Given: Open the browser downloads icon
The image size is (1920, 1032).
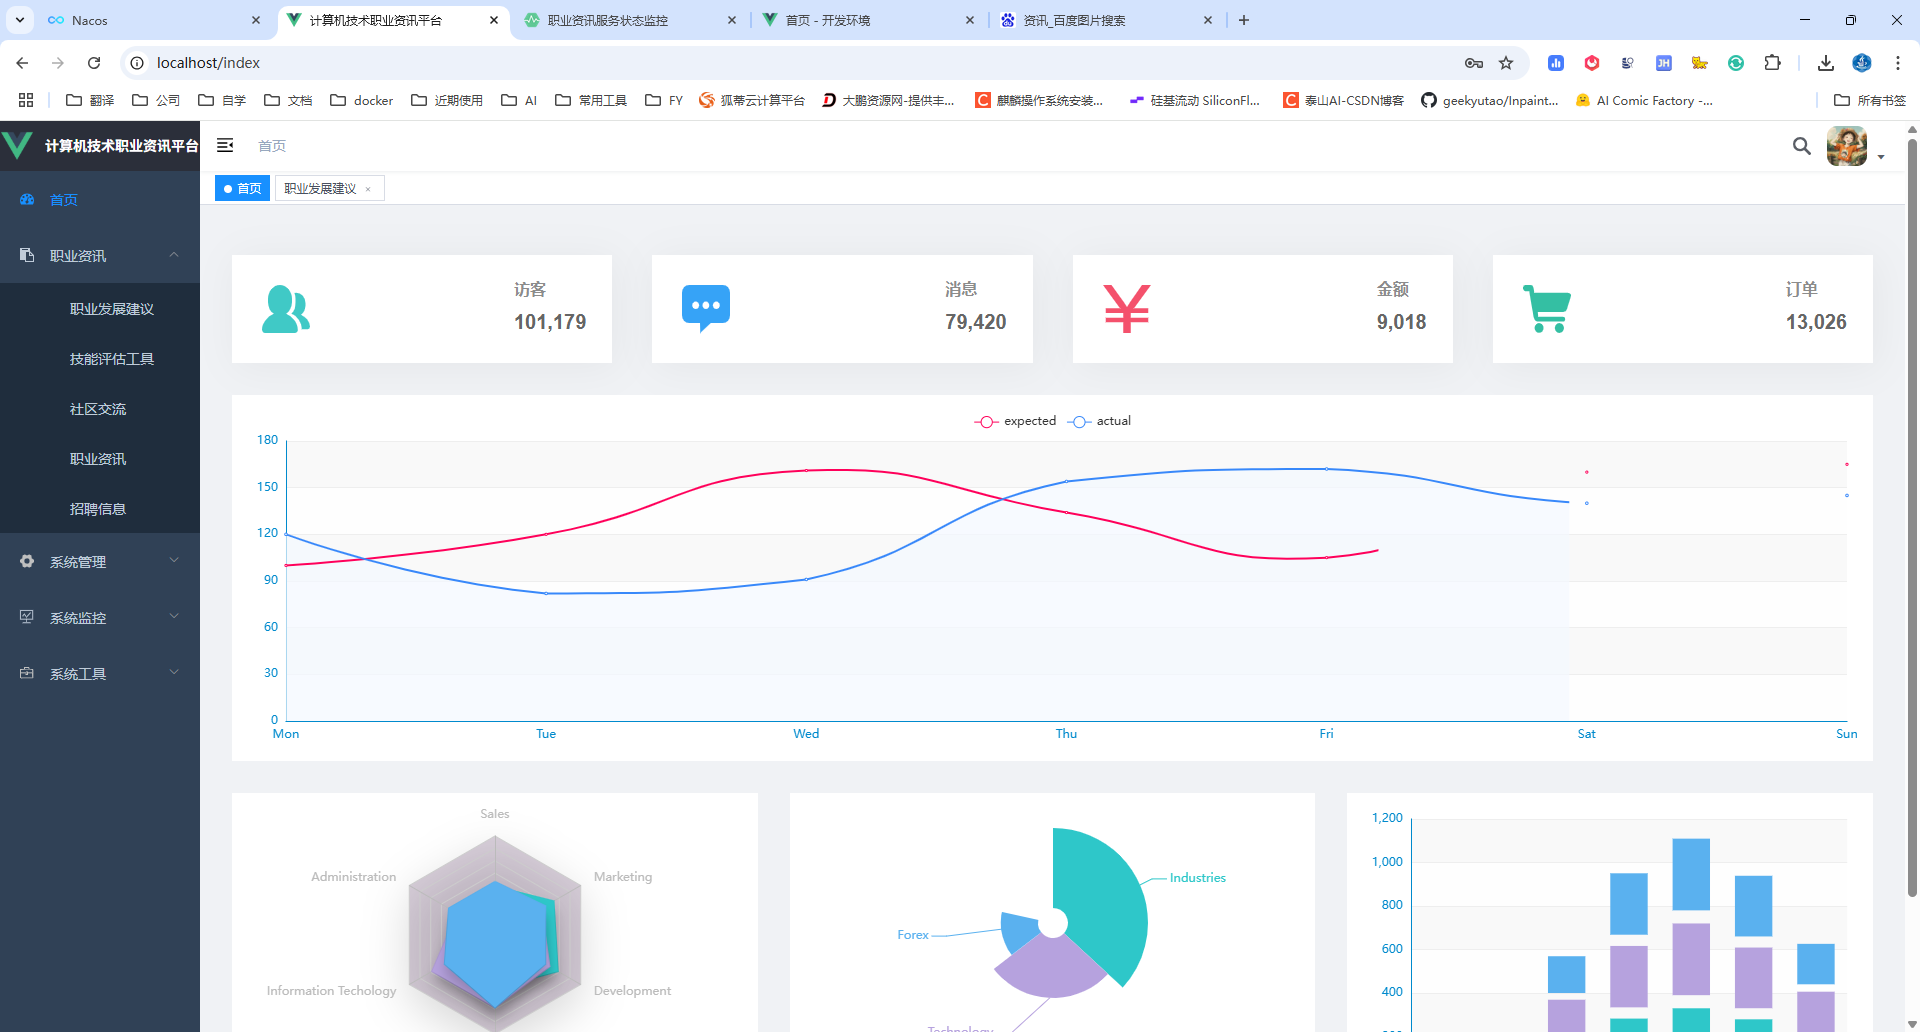Looking at the screenshot, I should 1825,63.
